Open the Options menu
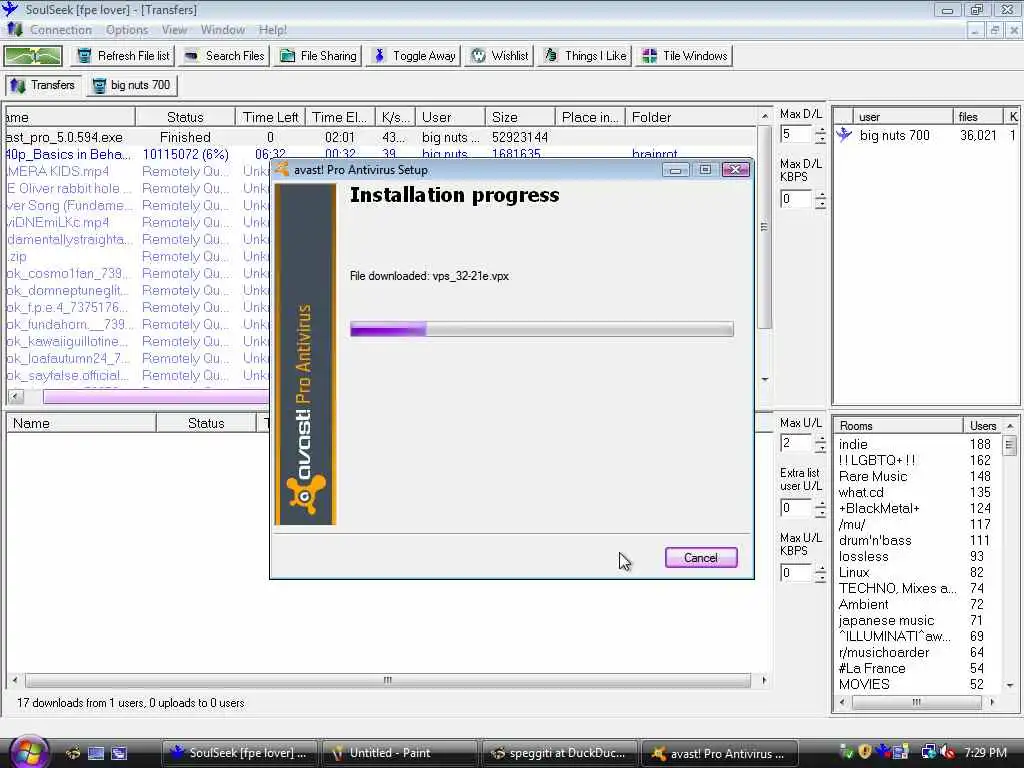This screenshot has width=1024, height=768. coord(127,30)
